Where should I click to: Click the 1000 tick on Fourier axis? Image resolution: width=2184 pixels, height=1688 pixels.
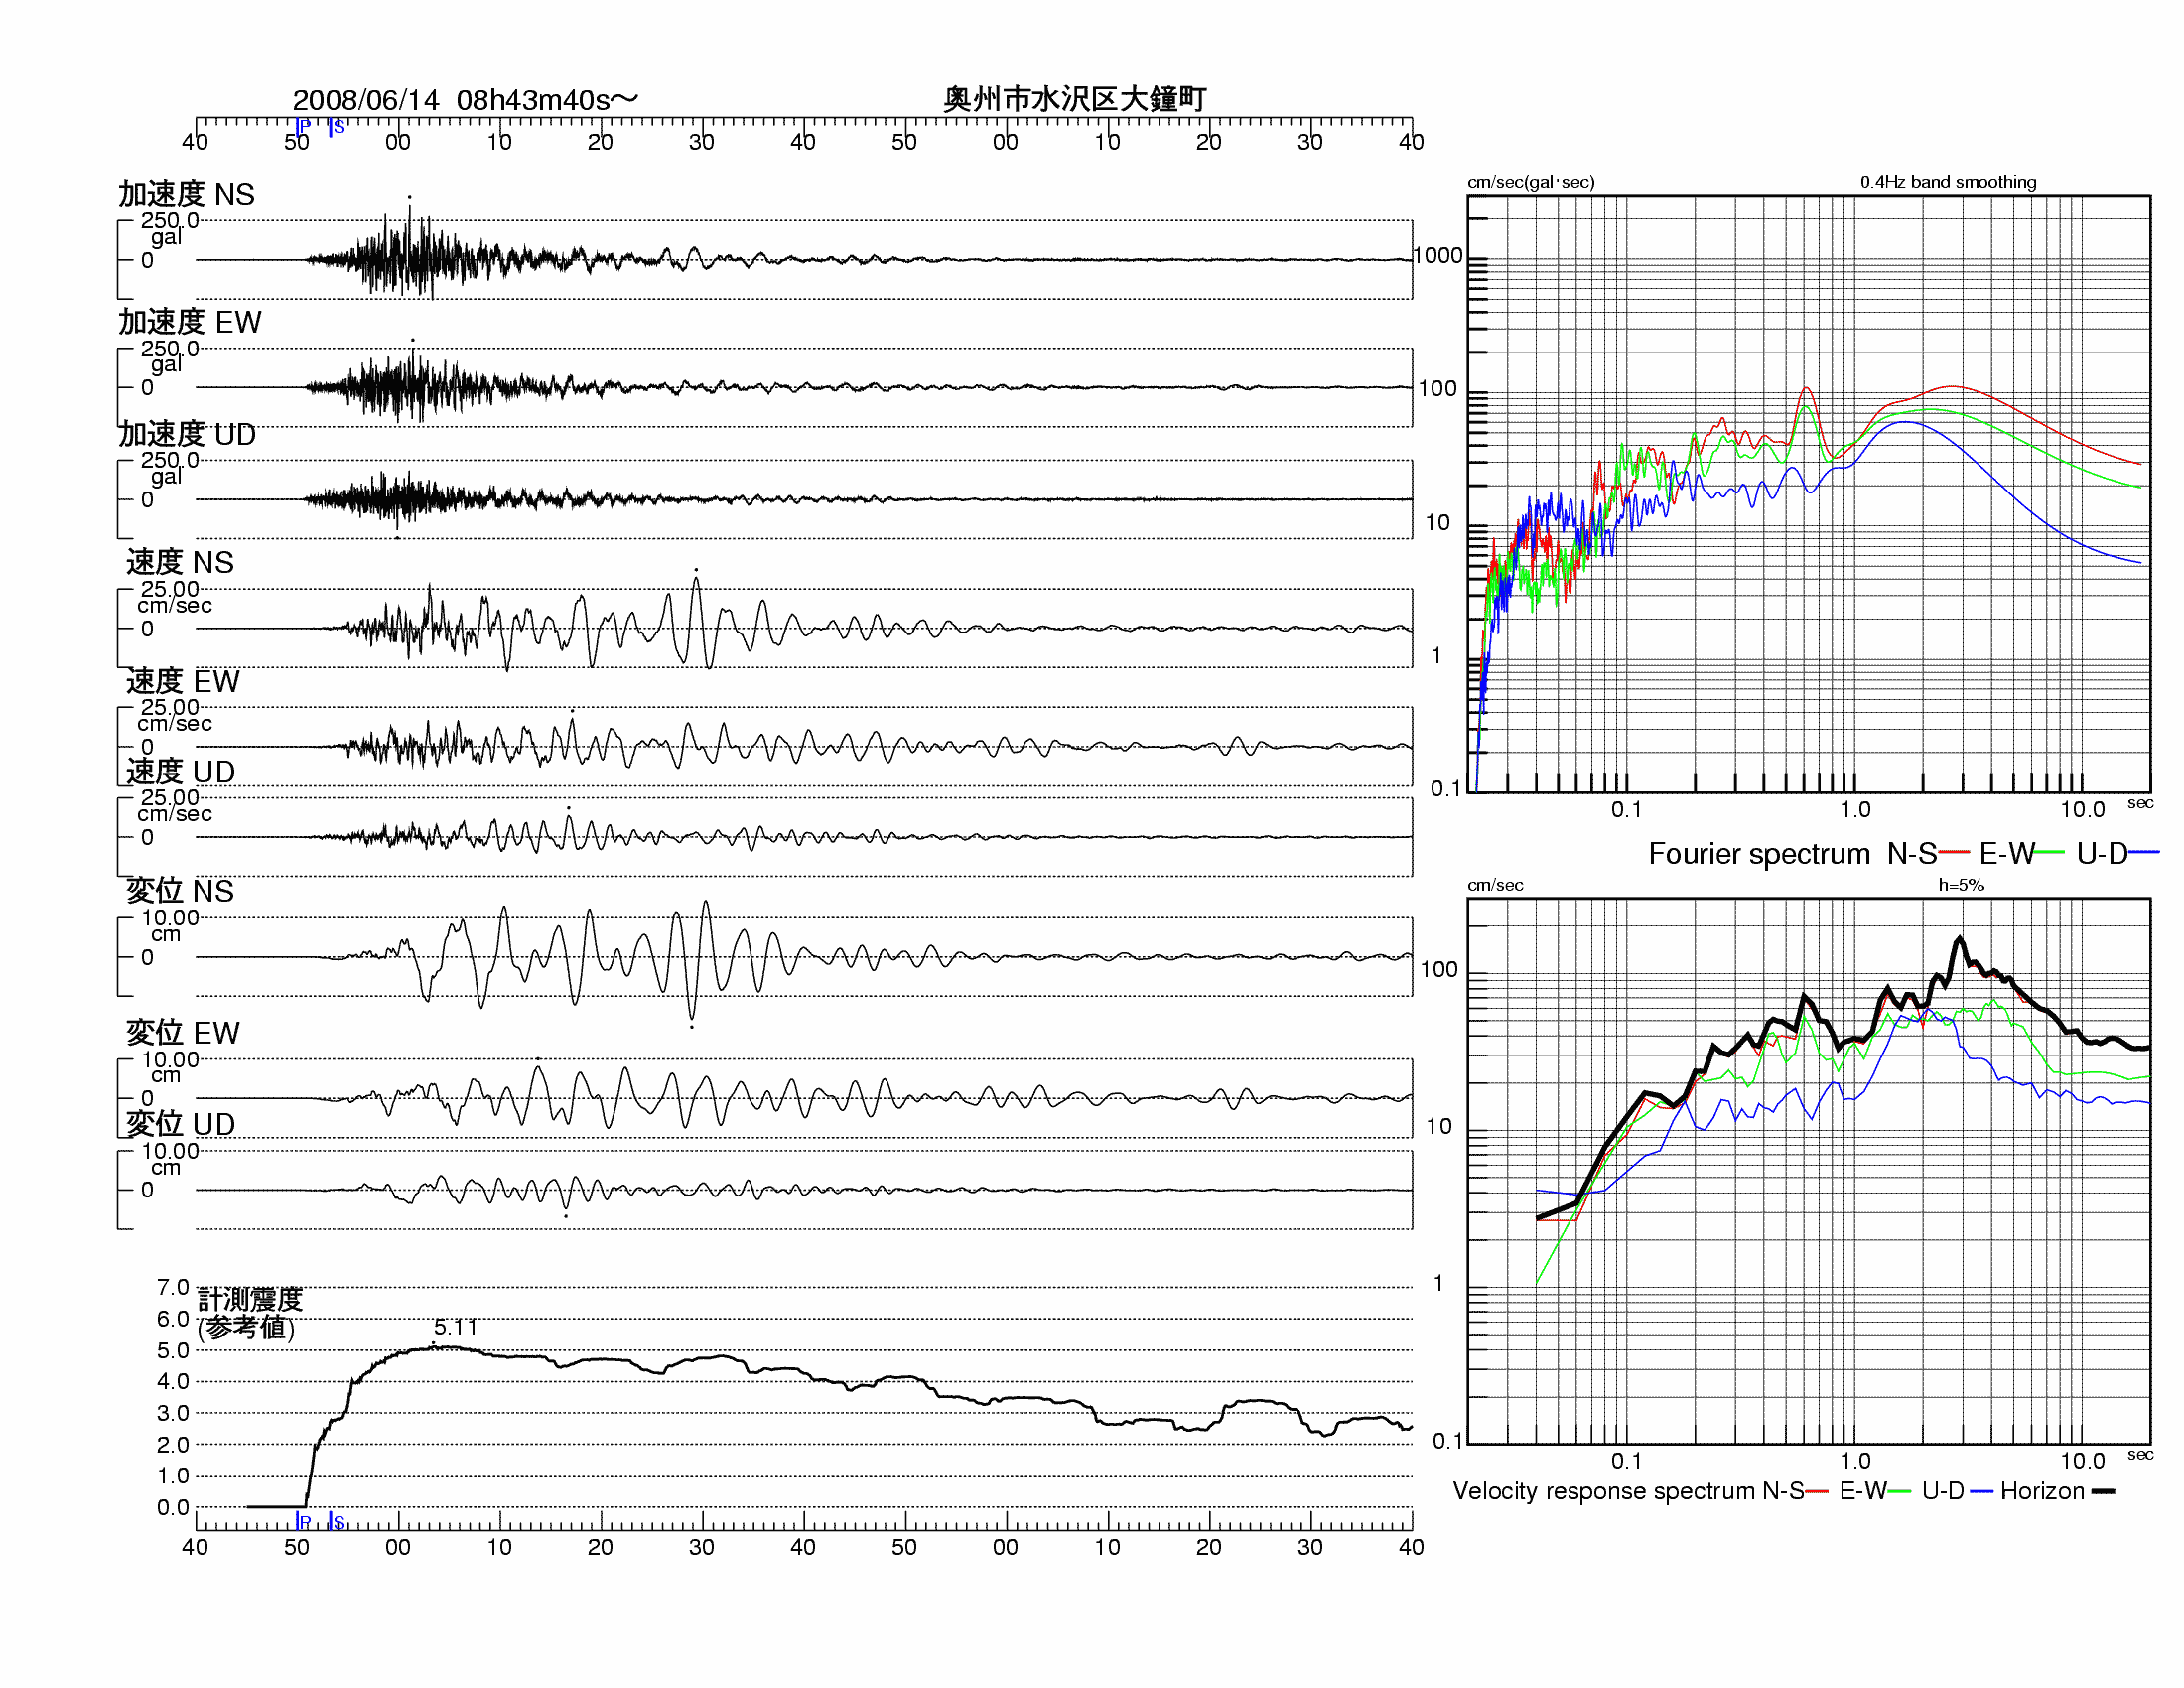(x=1438, y=256)
